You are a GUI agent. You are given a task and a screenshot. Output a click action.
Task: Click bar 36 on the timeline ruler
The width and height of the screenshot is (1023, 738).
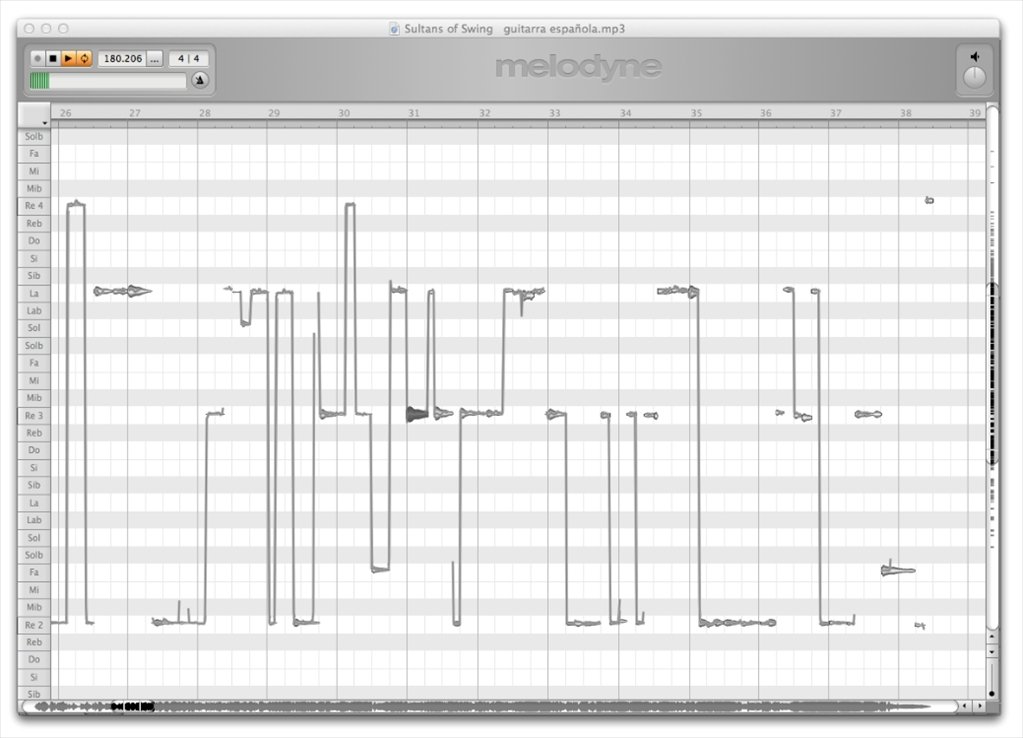[765, 113]
